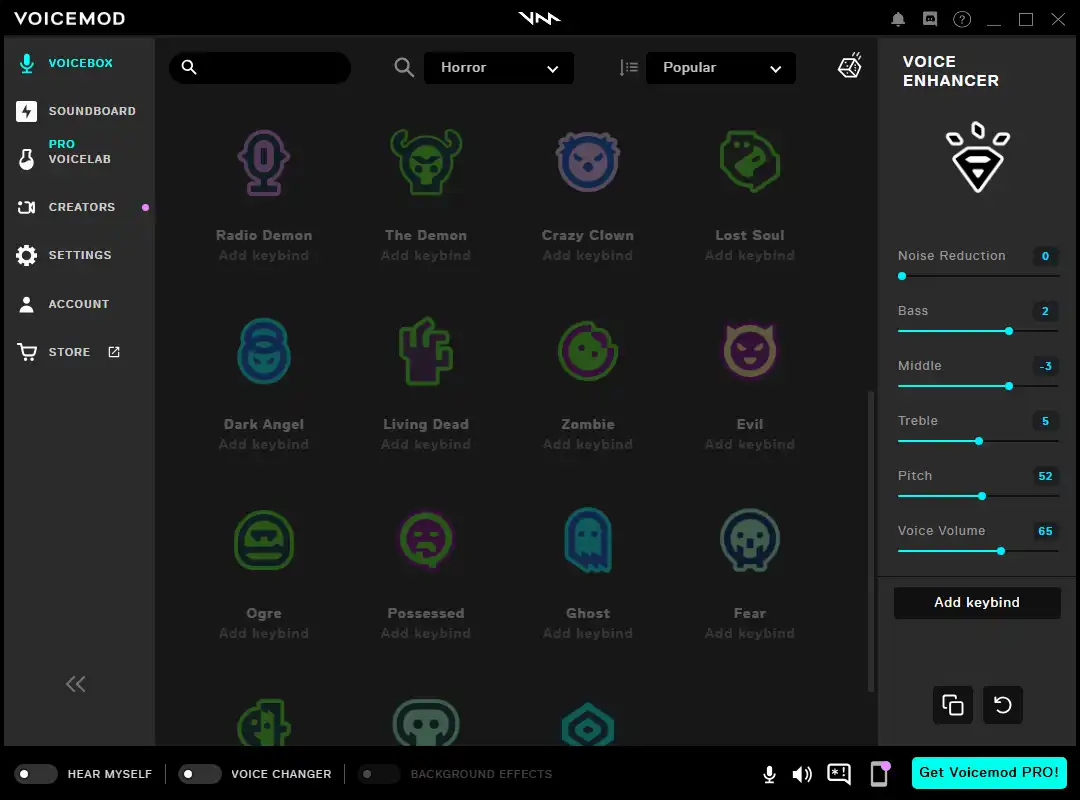
Task: Click the Treble value box showing 5
Action: 1045,421
